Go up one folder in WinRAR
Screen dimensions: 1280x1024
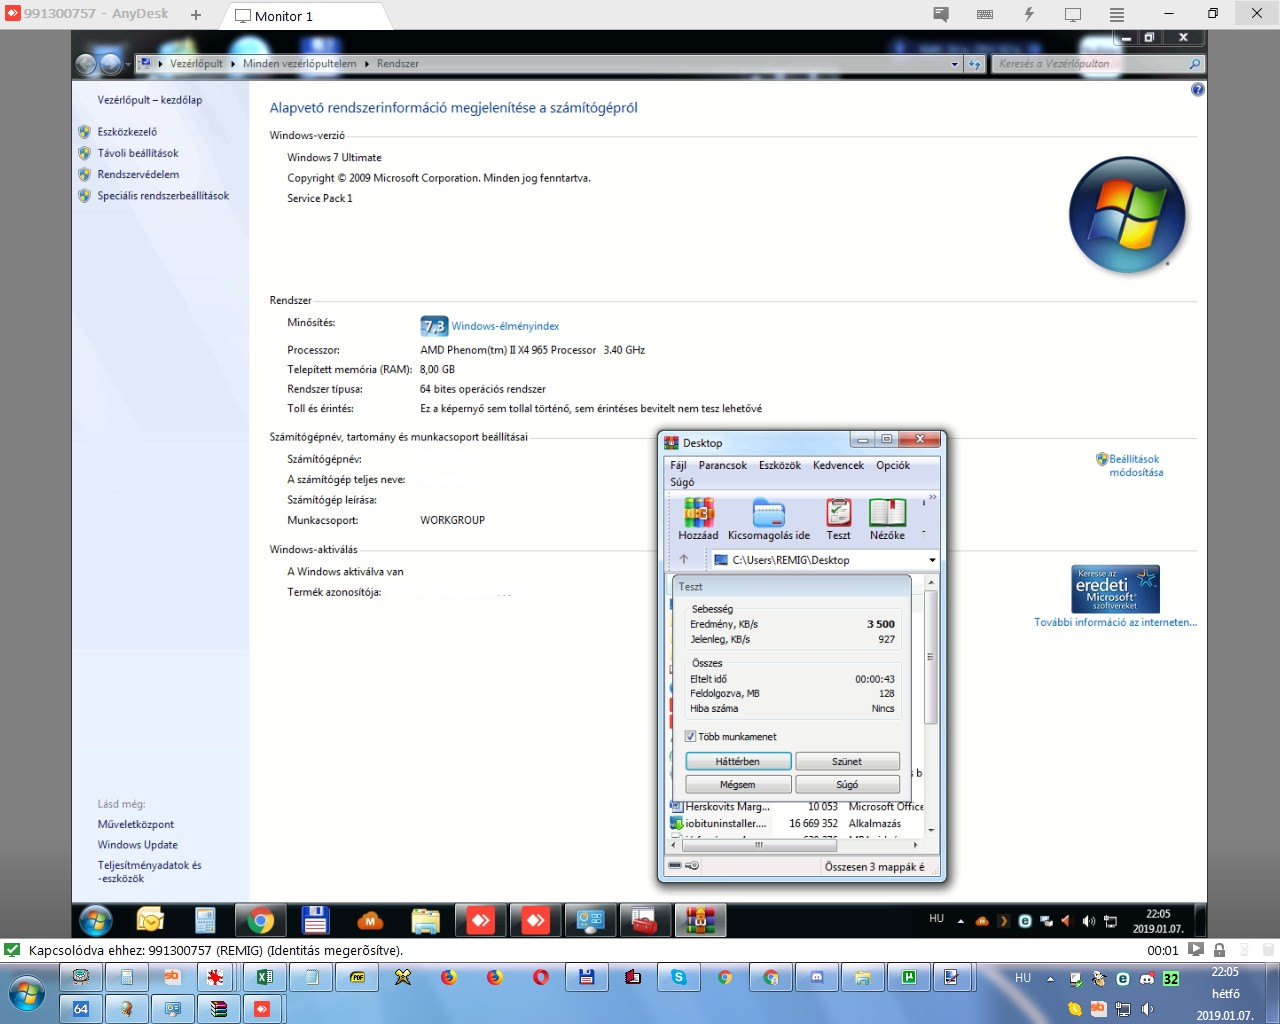coord(684,560)
